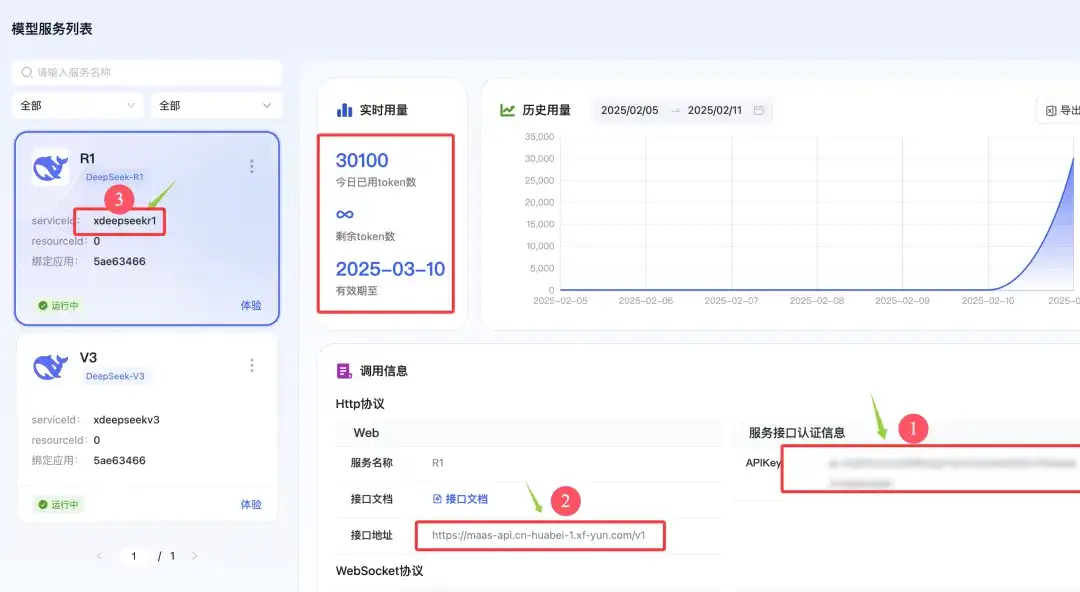The height and width of the screenshot is (592, 1080).
Task: Go to previous page arrow
Action: click(x=100, y=556)
